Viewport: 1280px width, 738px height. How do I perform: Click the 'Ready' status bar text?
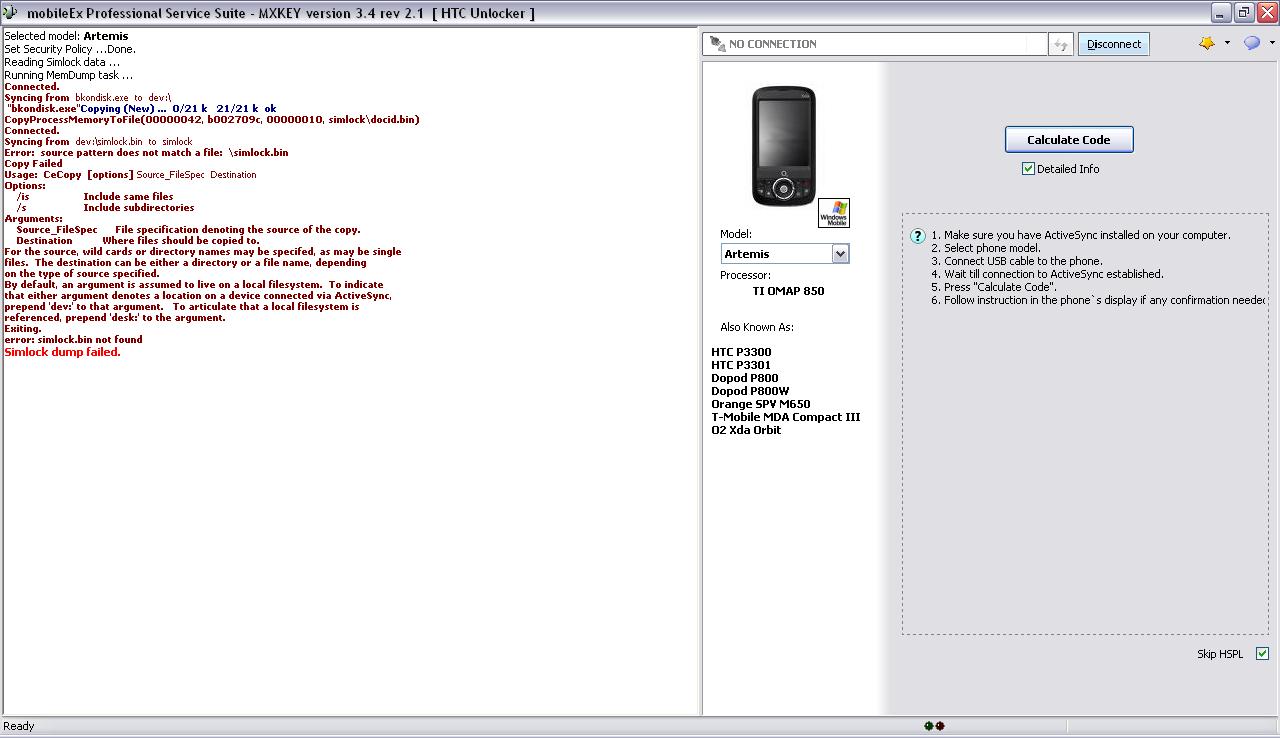coord(19,726)
